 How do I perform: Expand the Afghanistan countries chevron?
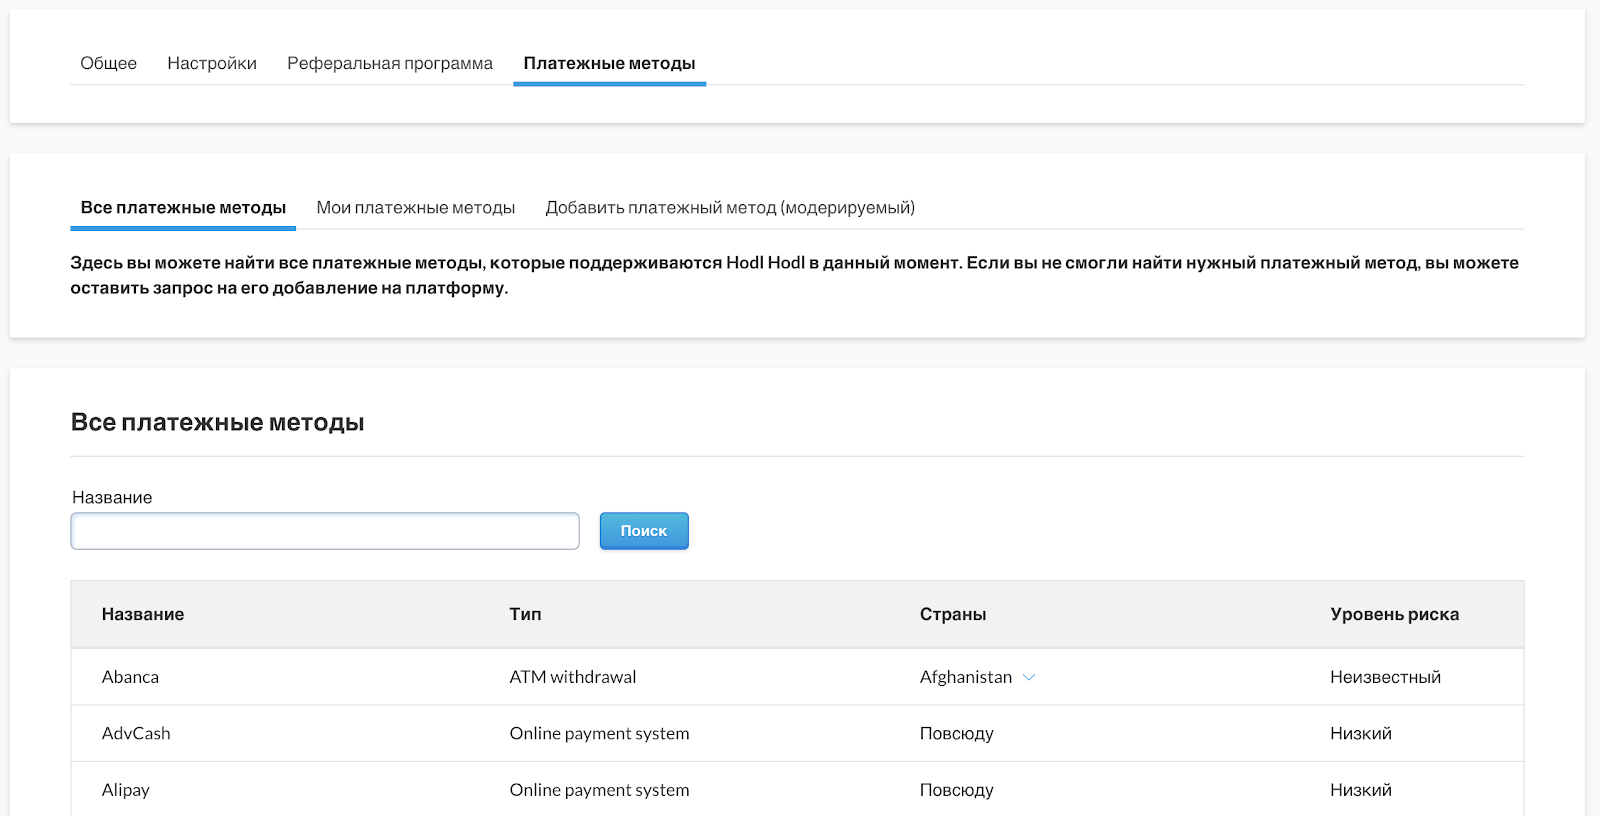[1029, 677]
